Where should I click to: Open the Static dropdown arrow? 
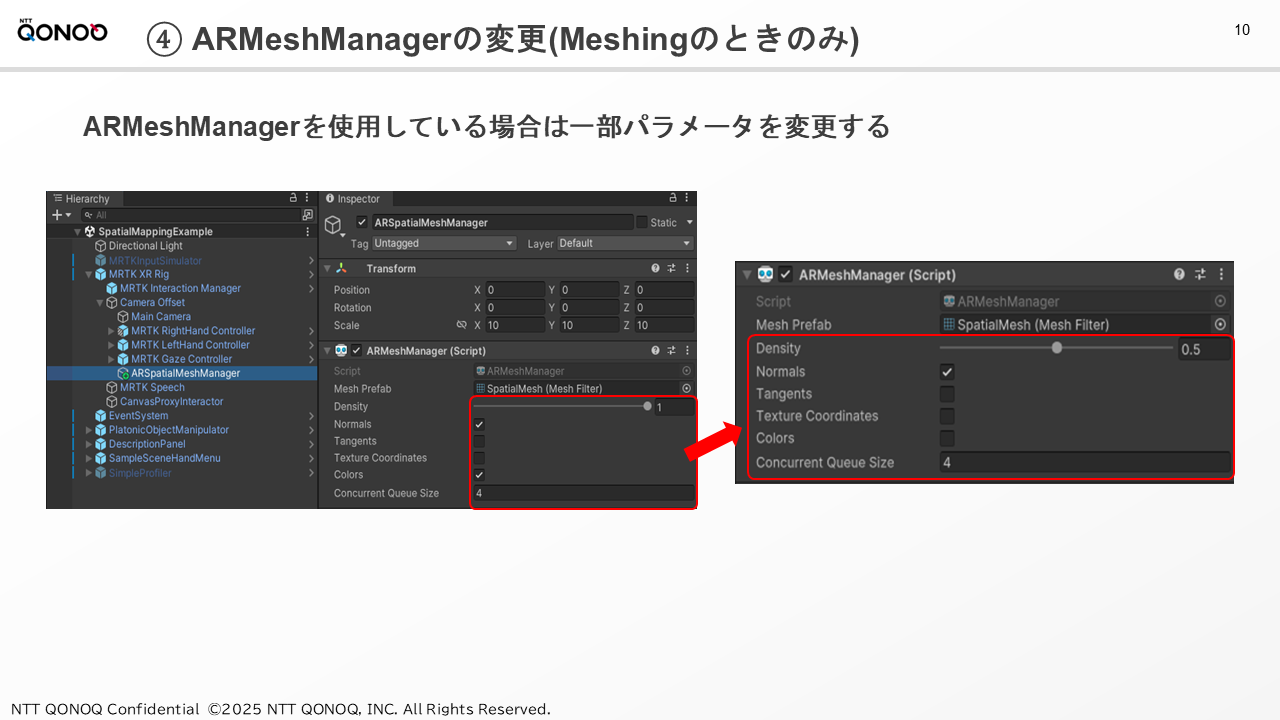[x=689, y=222]
